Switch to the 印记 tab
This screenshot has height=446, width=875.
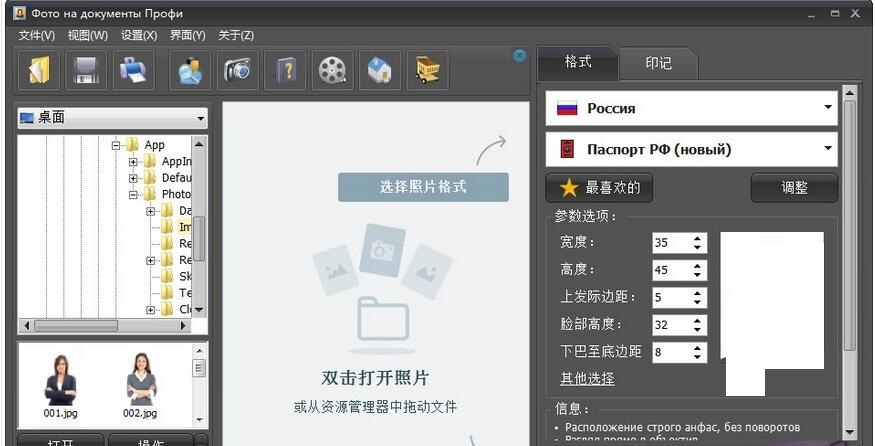[x=658, y=63]
